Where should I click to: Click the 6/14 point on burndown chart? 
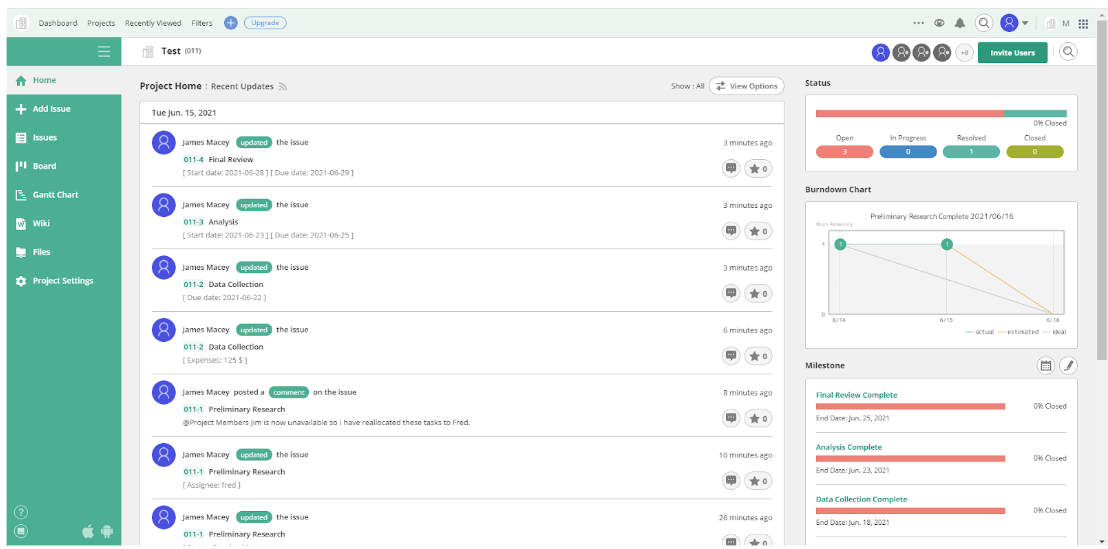point(839,244)
